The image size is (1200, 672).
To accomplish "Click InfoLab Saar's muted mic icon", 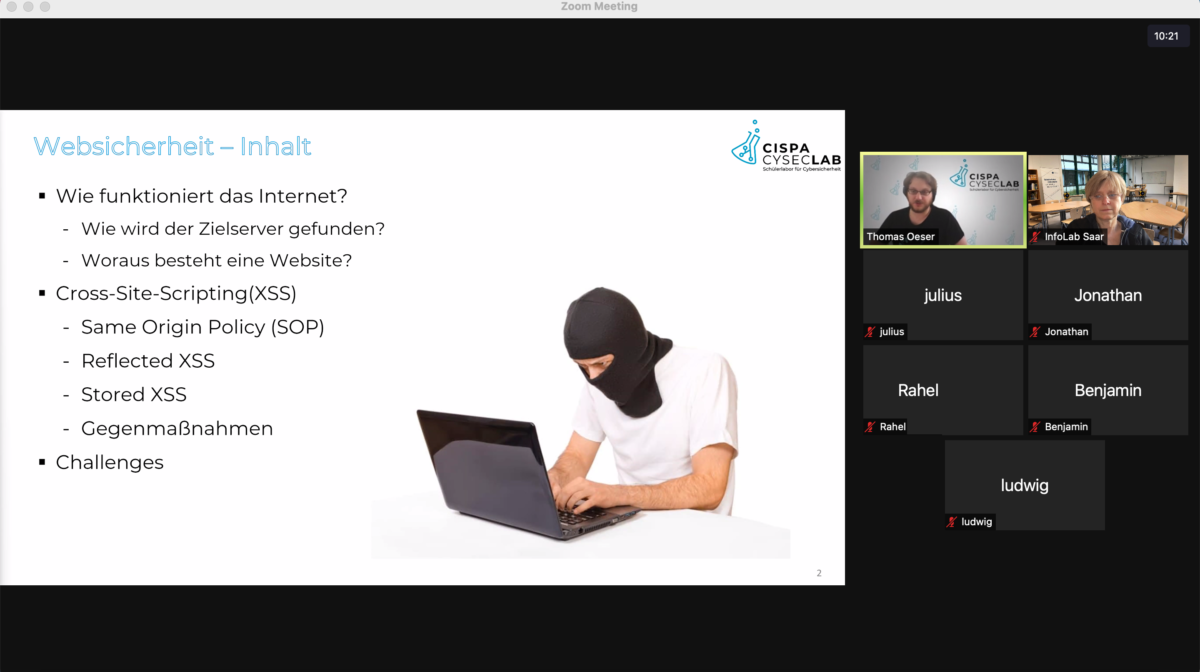I will (x=1036, y=237).
